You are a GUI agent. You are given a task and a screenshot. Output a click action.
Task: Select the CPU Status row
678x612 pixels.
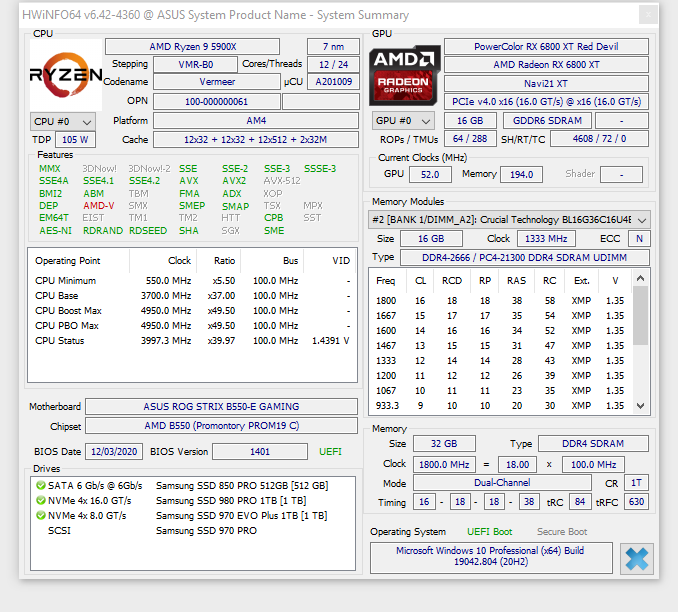click(x=192, y=341)
